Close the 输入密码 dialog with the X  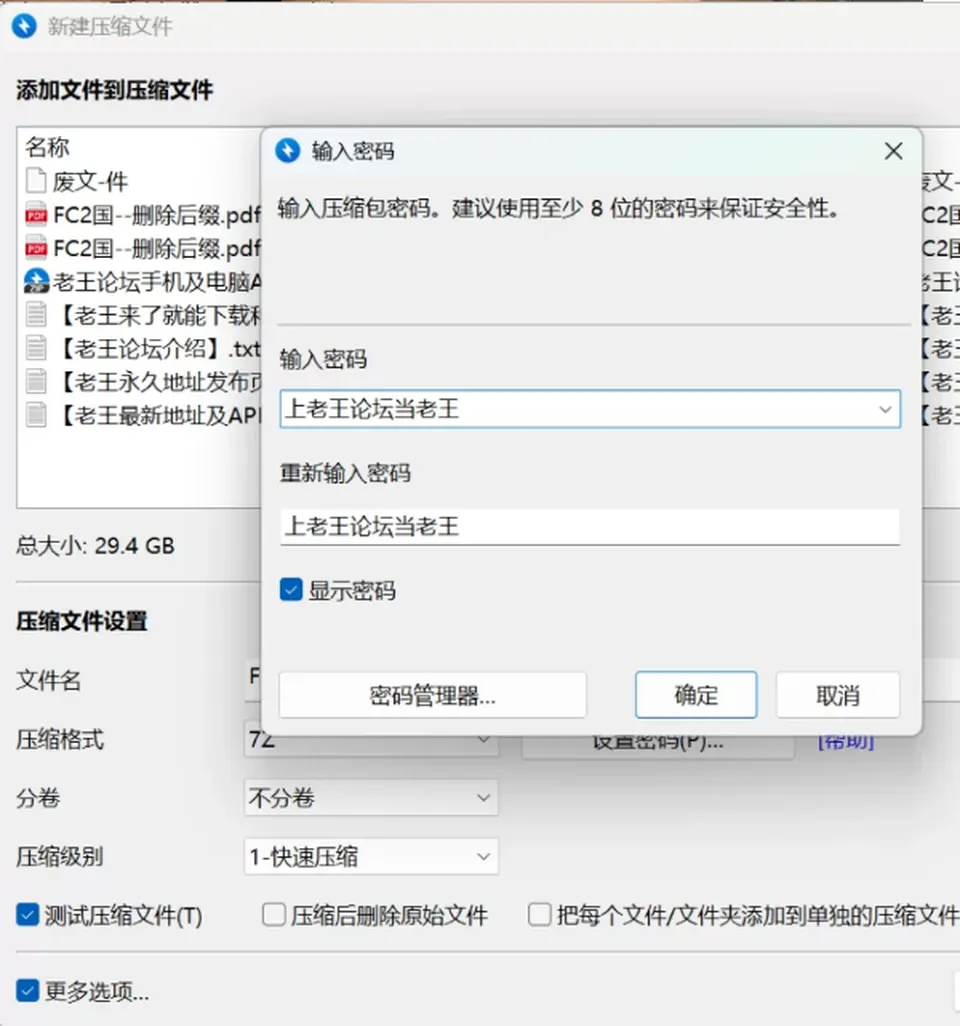point(893,151)
